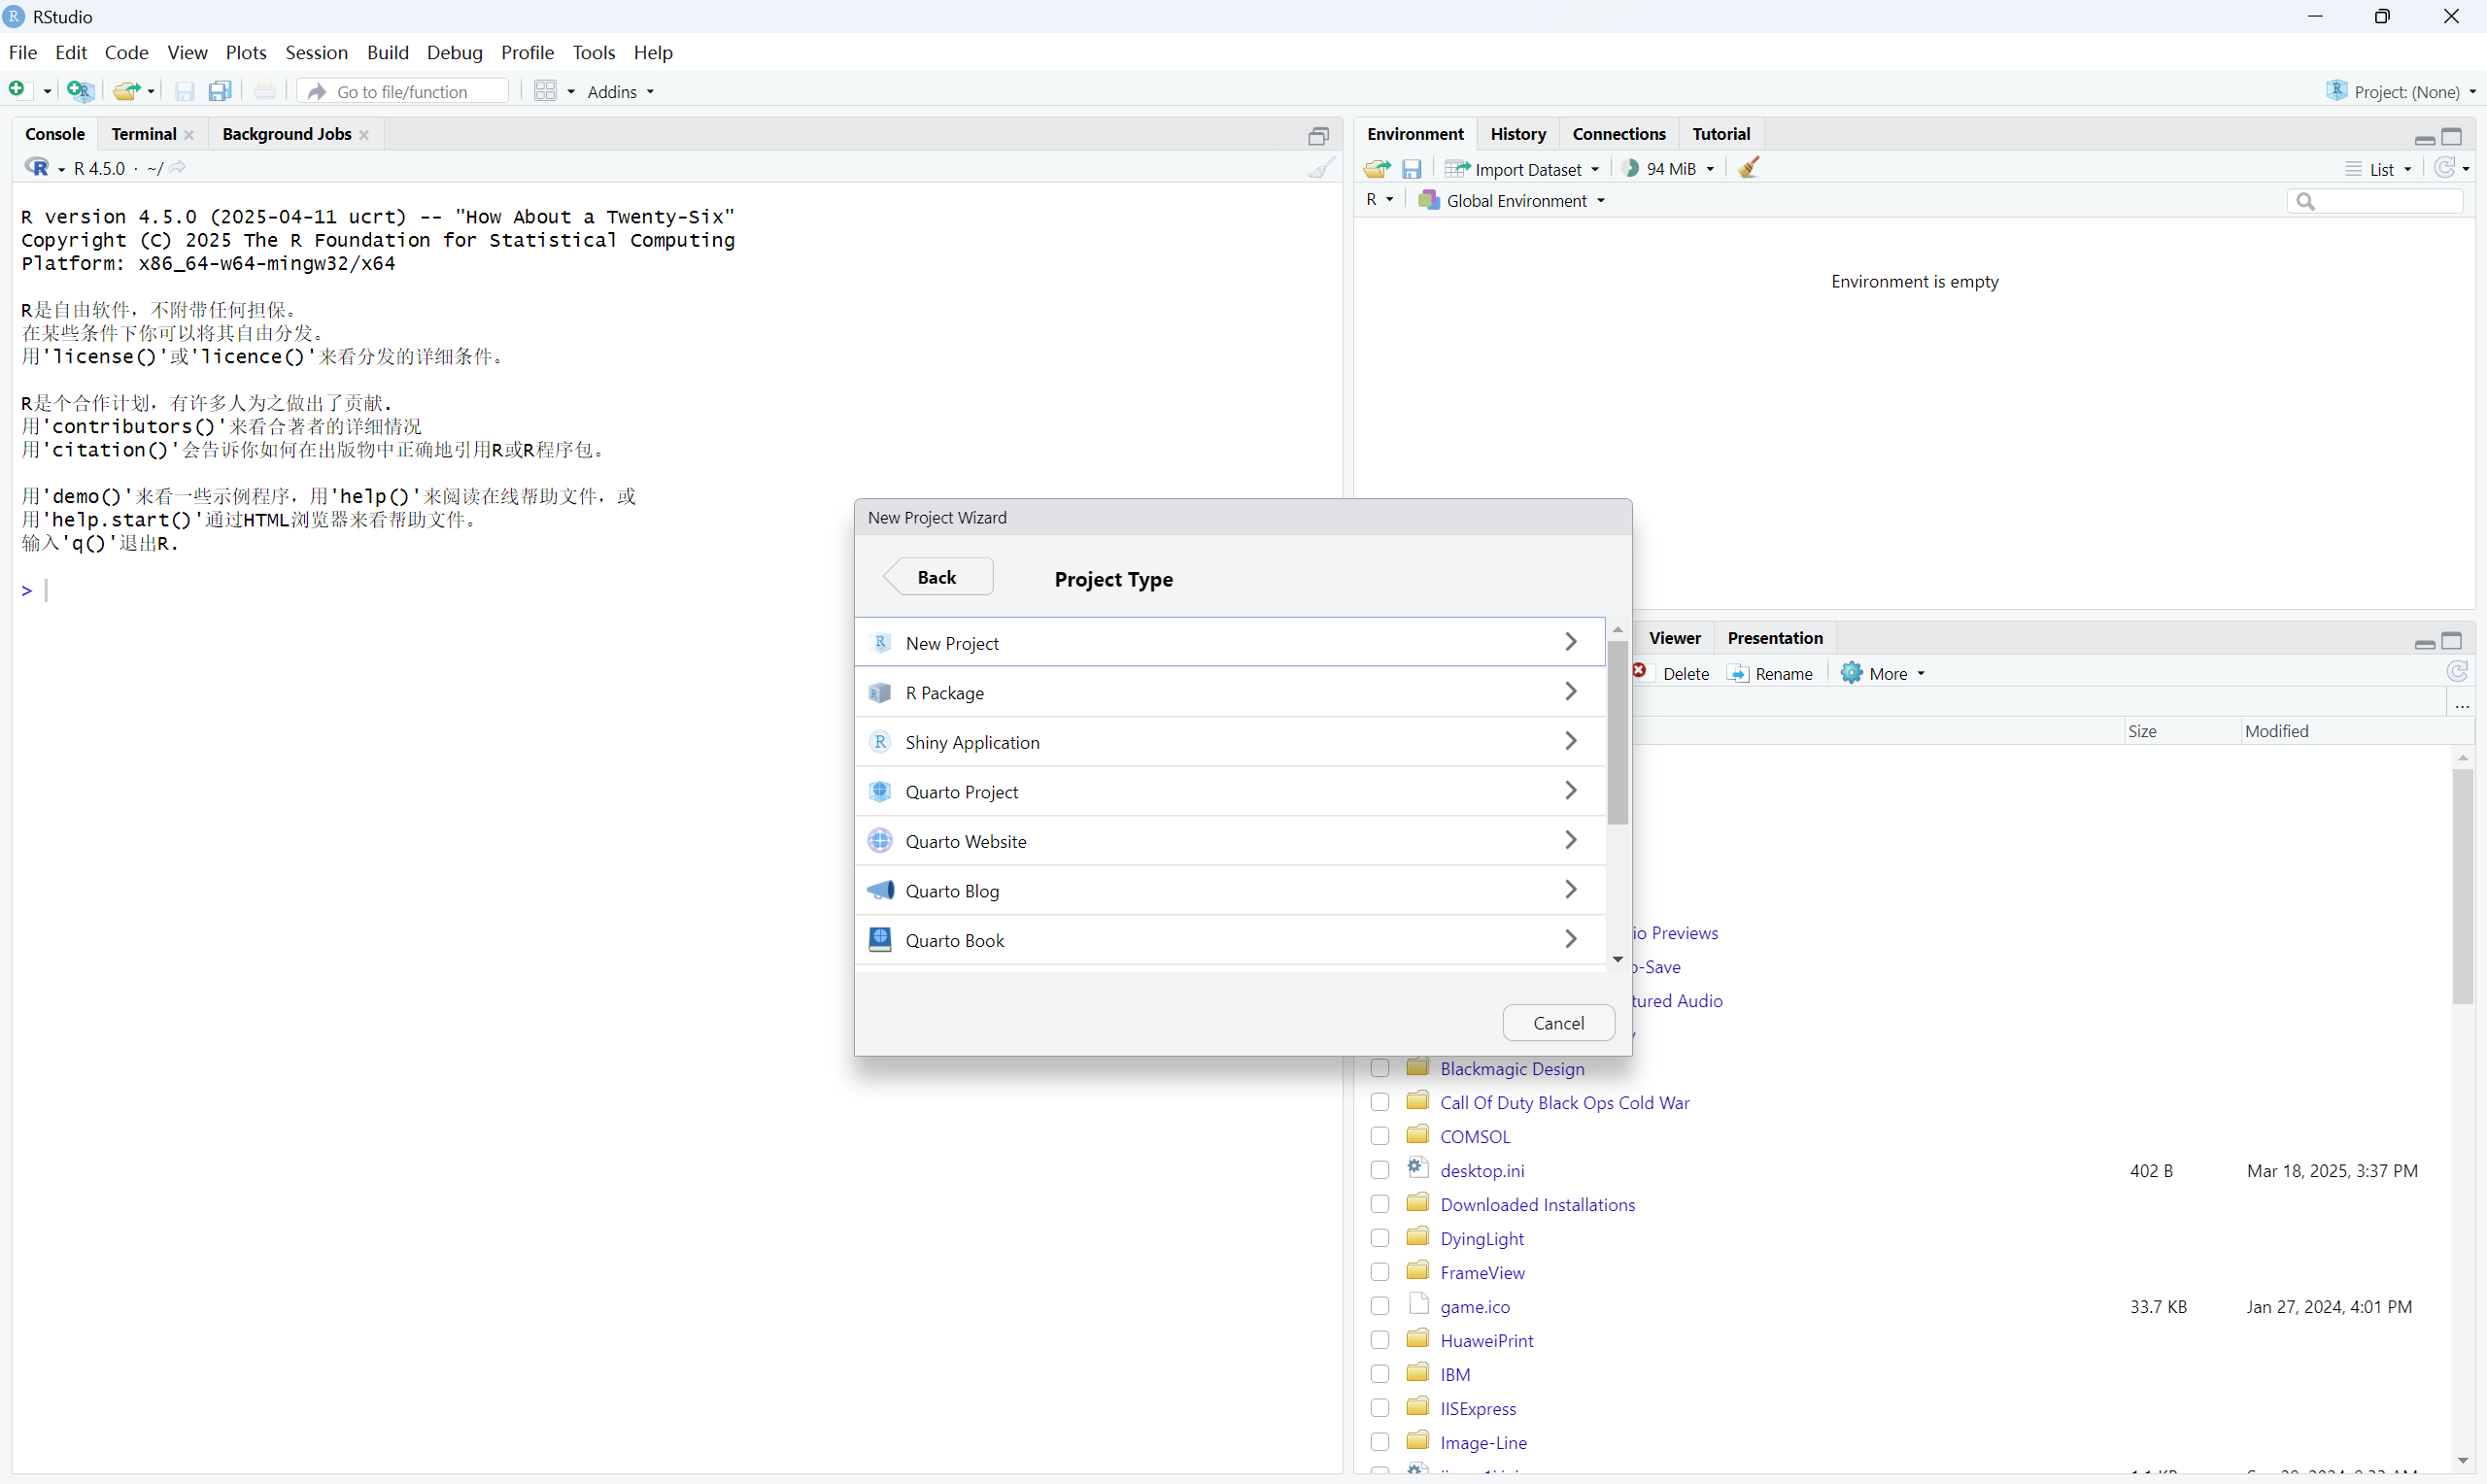Check the Downloaded Installations checkbox
2487x1484 pixels.
pyautogui.click(x=1380, y=1204)
